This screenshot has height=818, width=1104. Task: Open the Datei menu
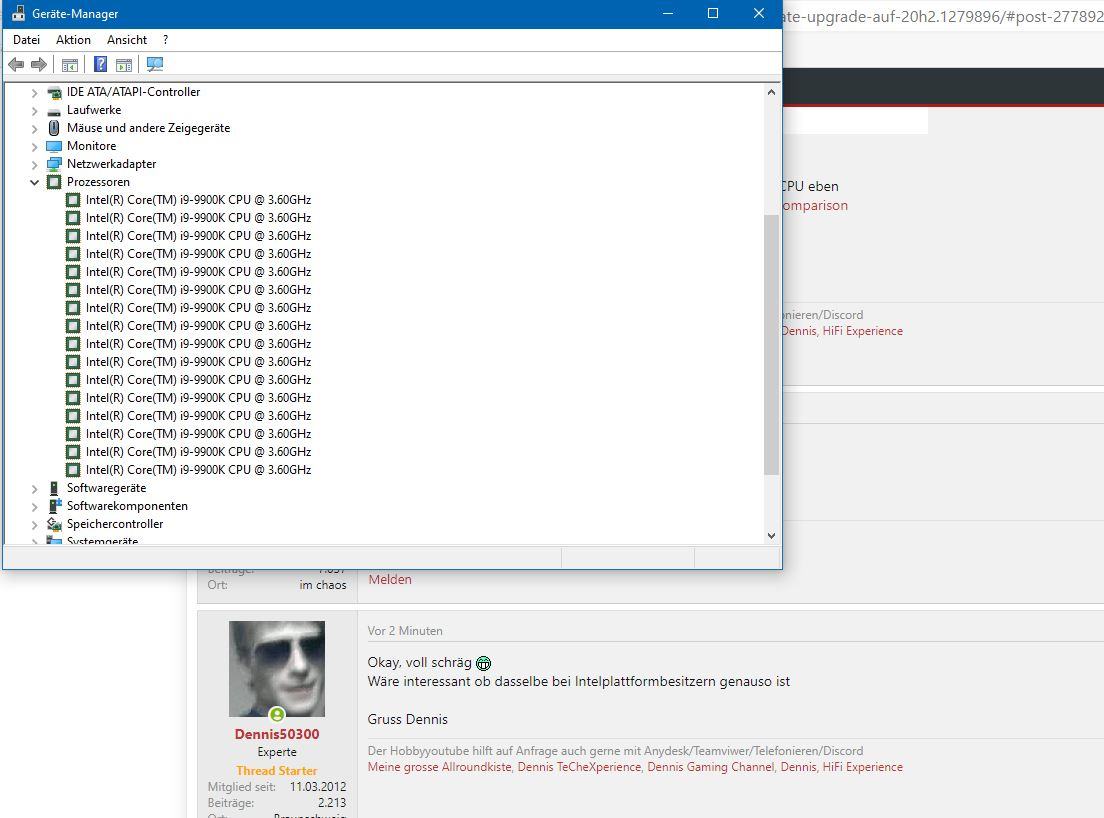click(27, 40)
